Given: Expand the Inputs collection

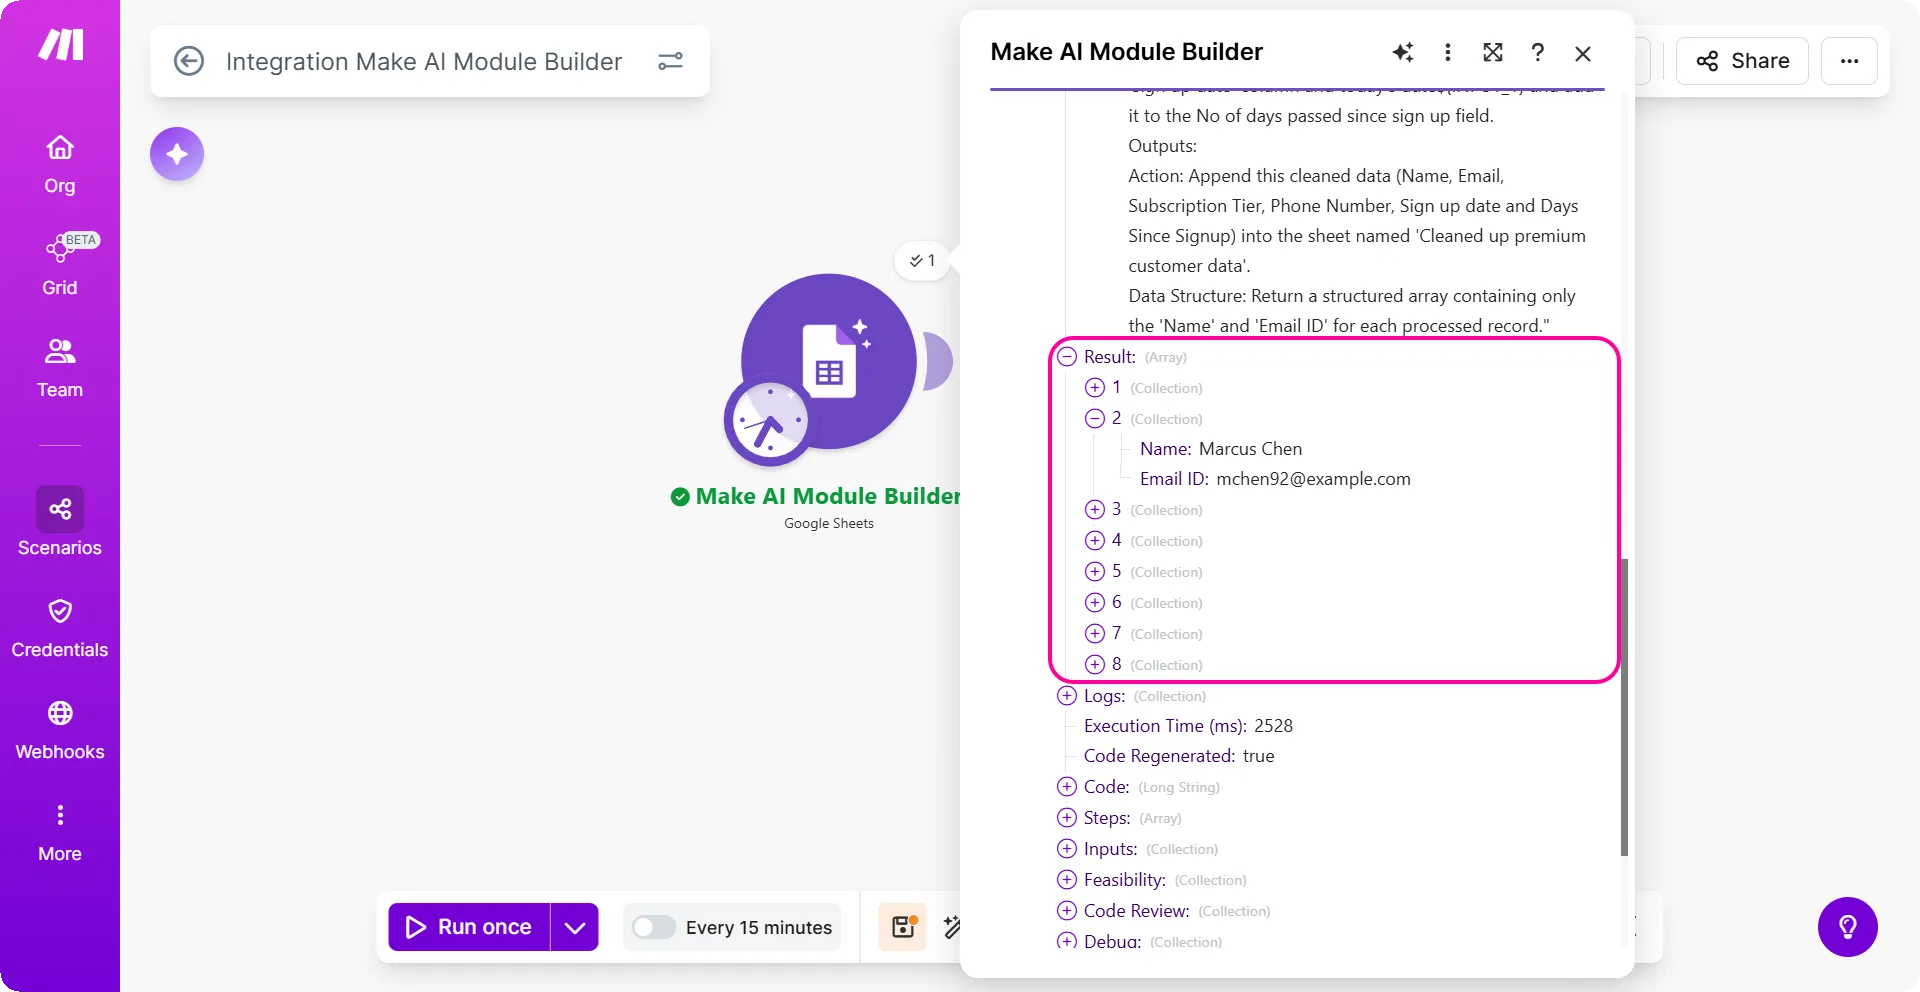Looking at the screenshot, I should click(x=1067, y=849).
